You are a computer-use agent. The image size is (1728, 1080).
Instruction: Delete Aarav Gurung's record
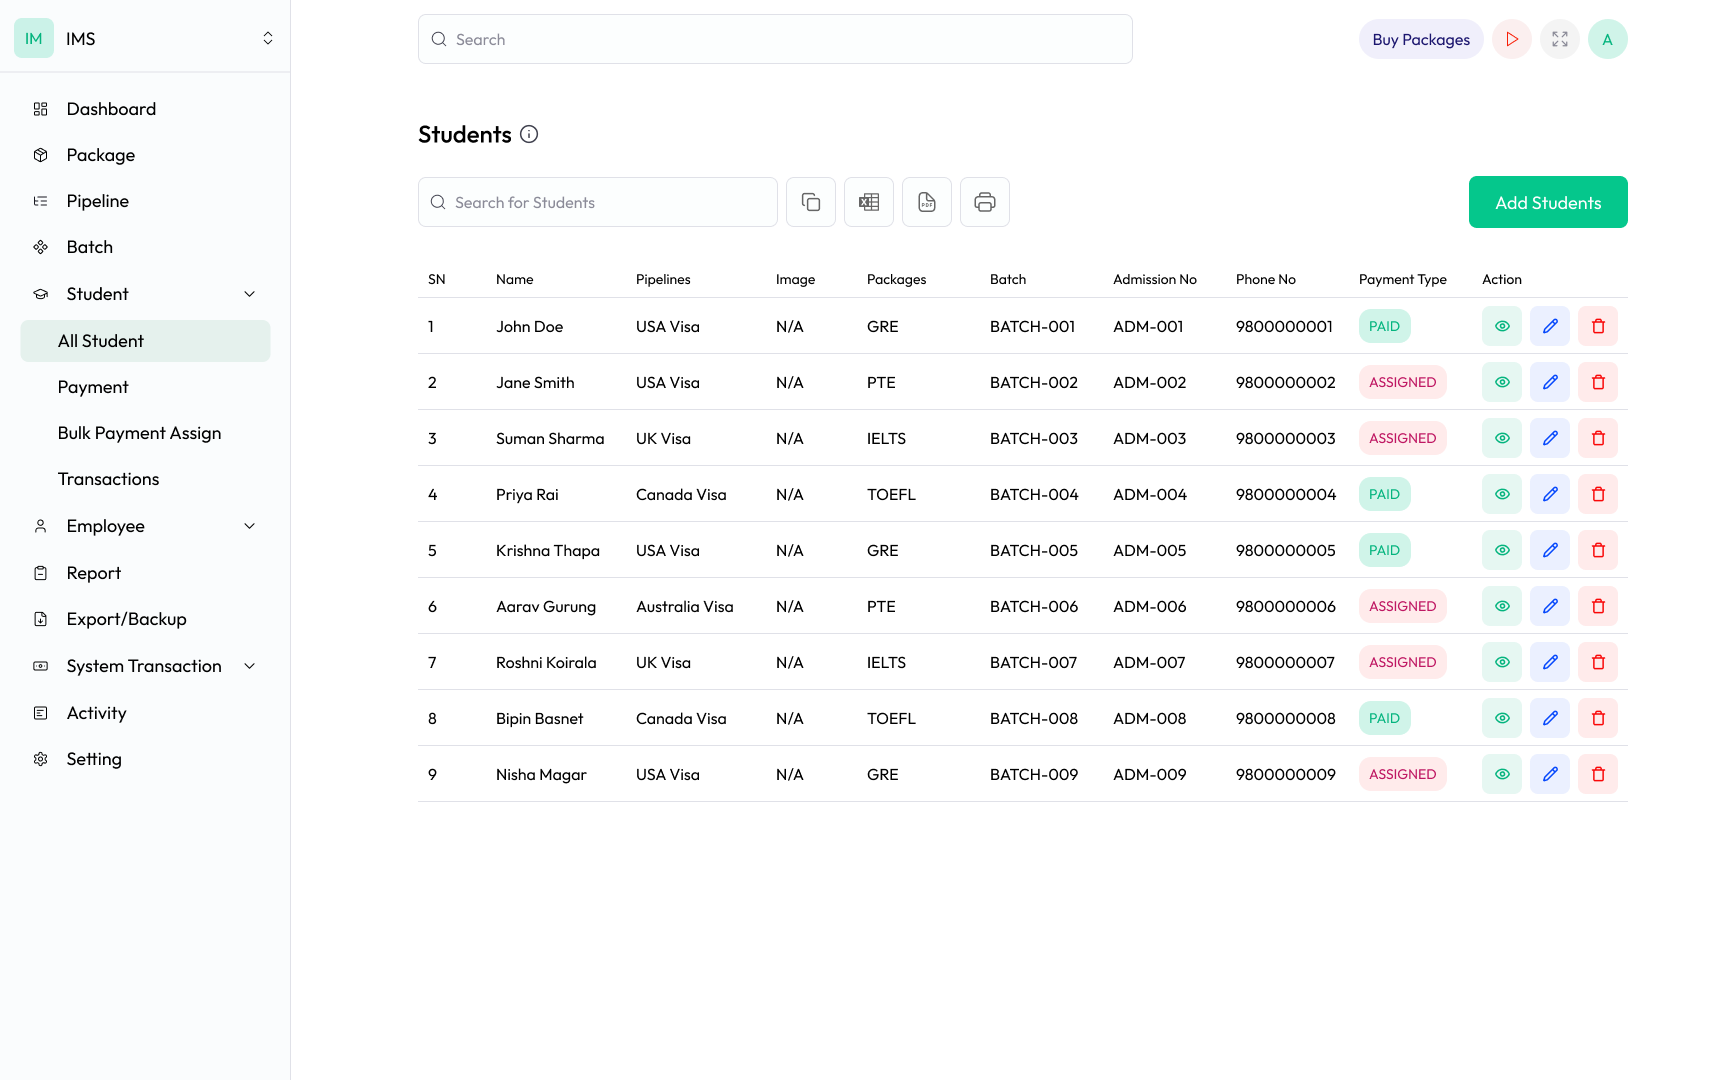tap(1598, 606)
